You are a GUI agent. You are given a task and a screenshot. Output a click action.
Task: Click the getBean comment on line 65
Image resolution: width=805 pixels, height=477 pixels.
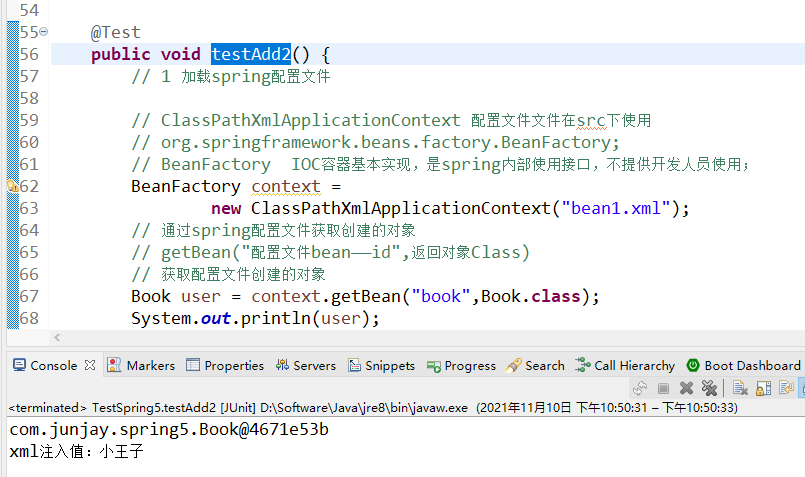click(330, 252)
